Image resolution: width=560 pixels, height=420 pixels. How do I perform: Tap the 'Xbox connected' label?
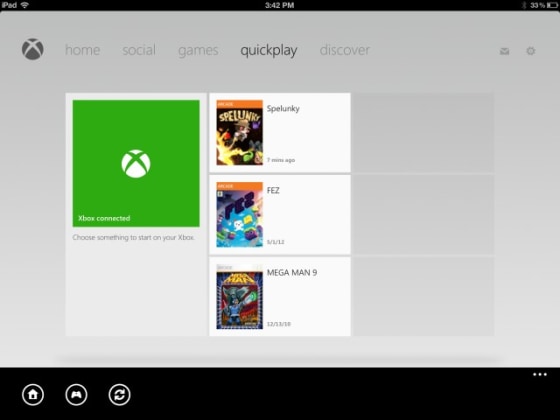click(x=104, y=218)
